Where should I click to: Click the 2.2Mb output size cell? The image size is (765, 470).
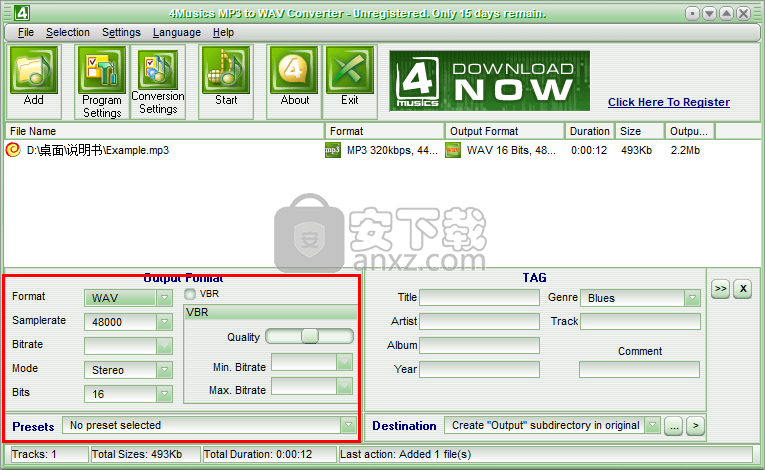tap(685, 150)
